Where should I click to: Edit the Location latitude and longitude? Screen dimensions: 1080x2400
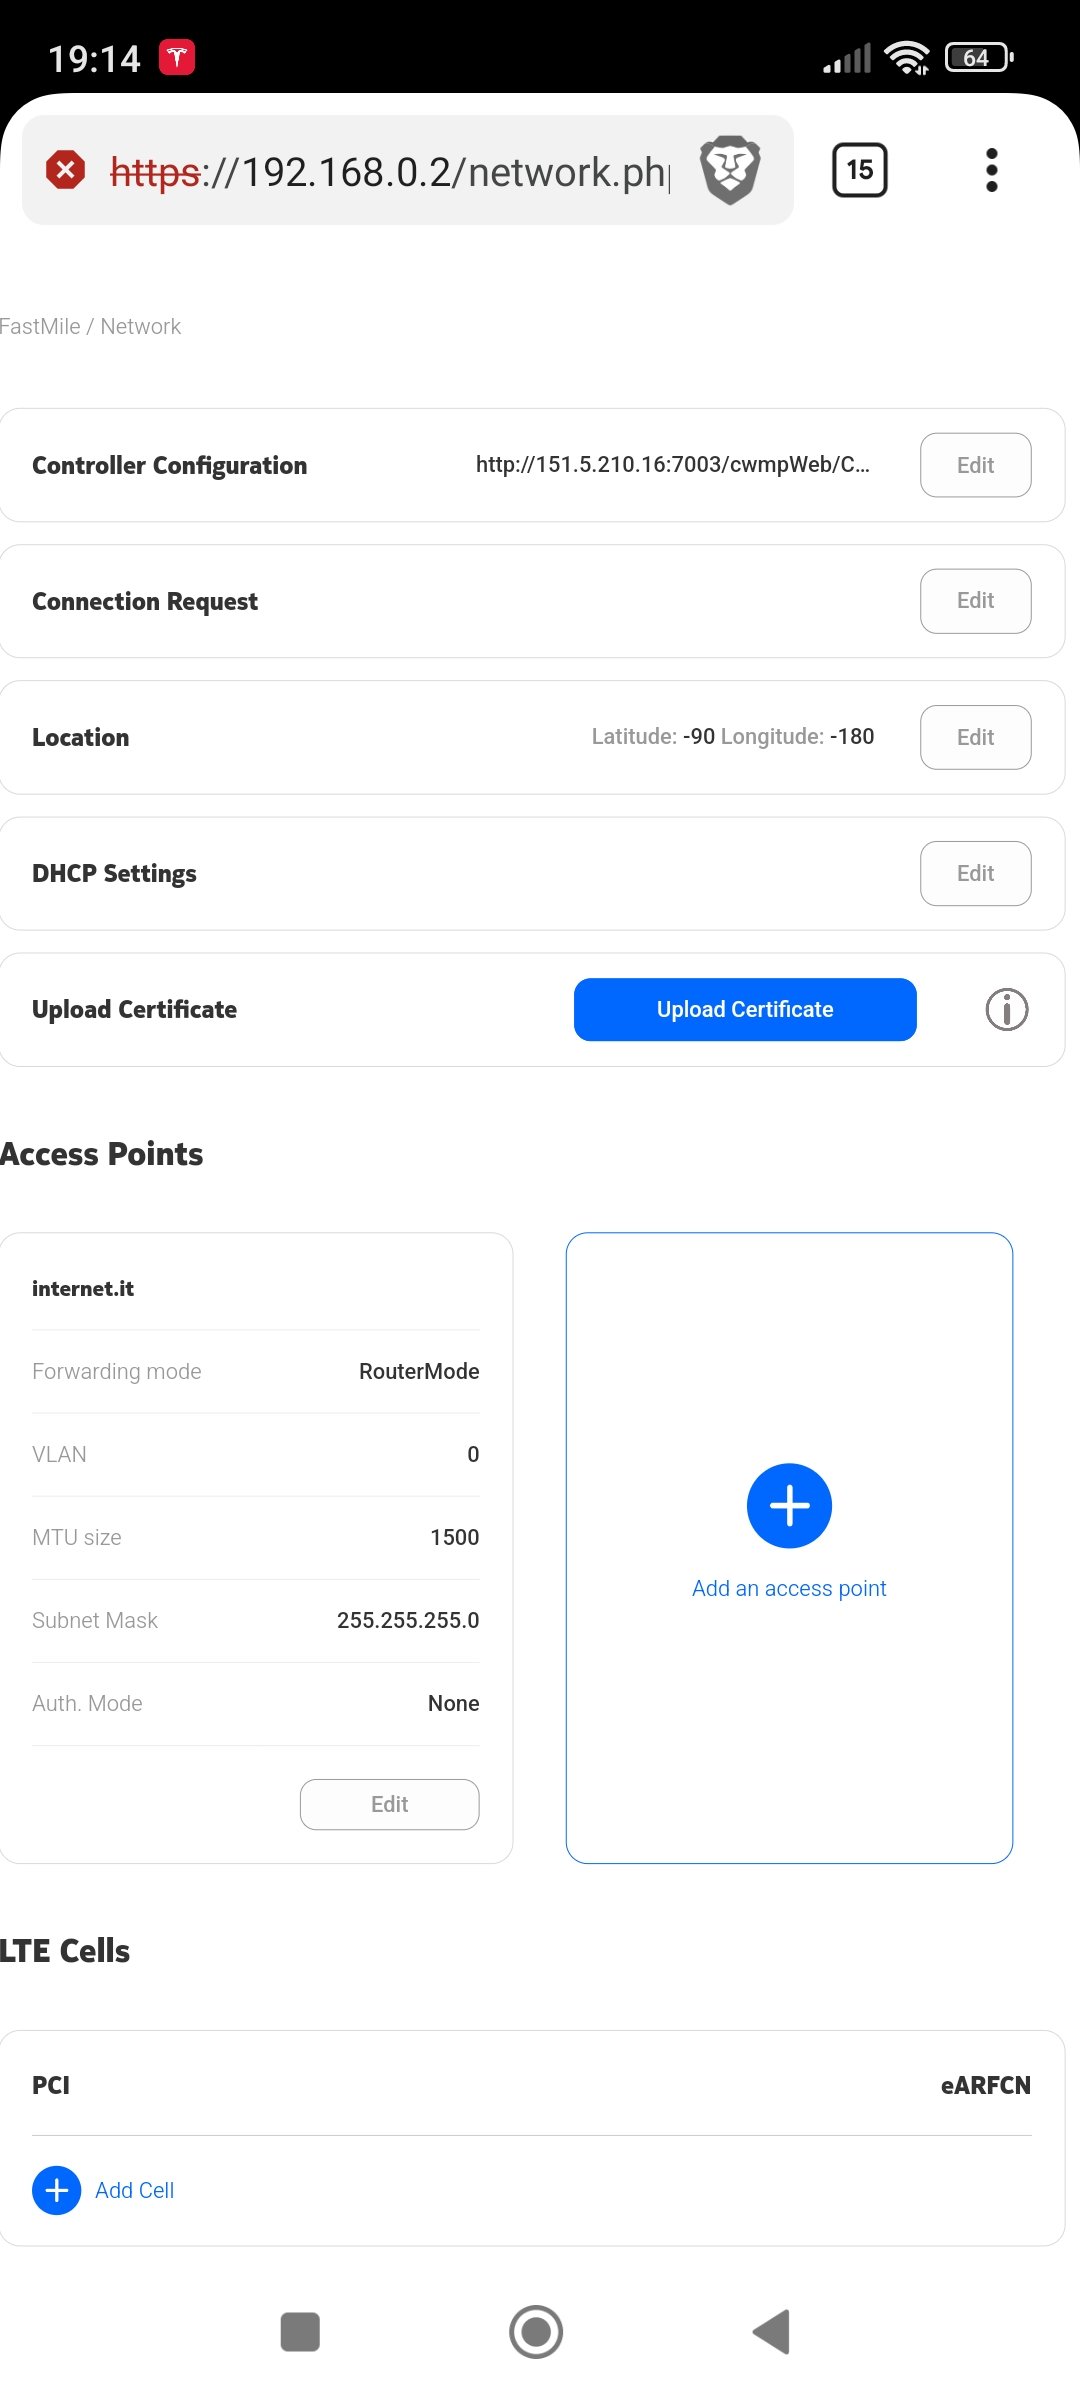(975, 737)
